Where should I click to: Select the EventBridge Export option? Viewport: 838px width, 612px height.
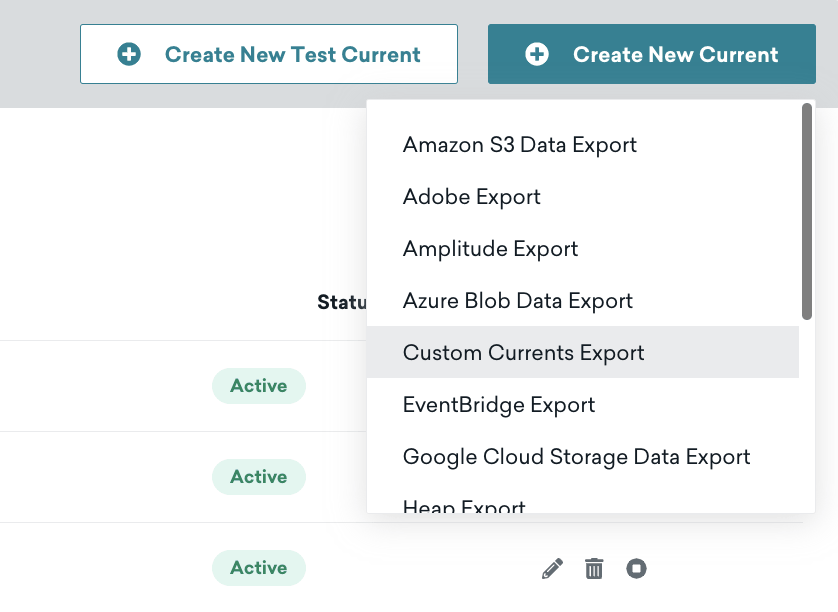pyautogui.click(x=498, y=405)
